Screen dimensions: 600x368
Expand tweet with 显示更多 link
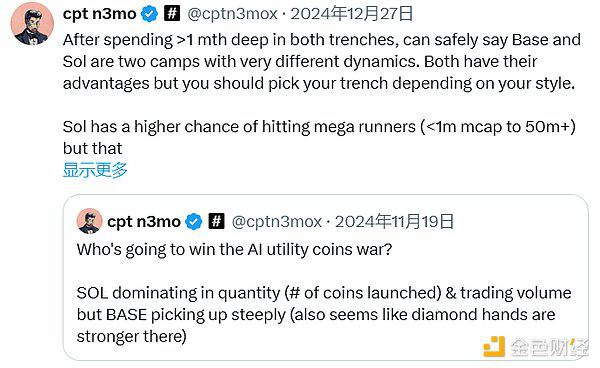click(x=95, y=170)
